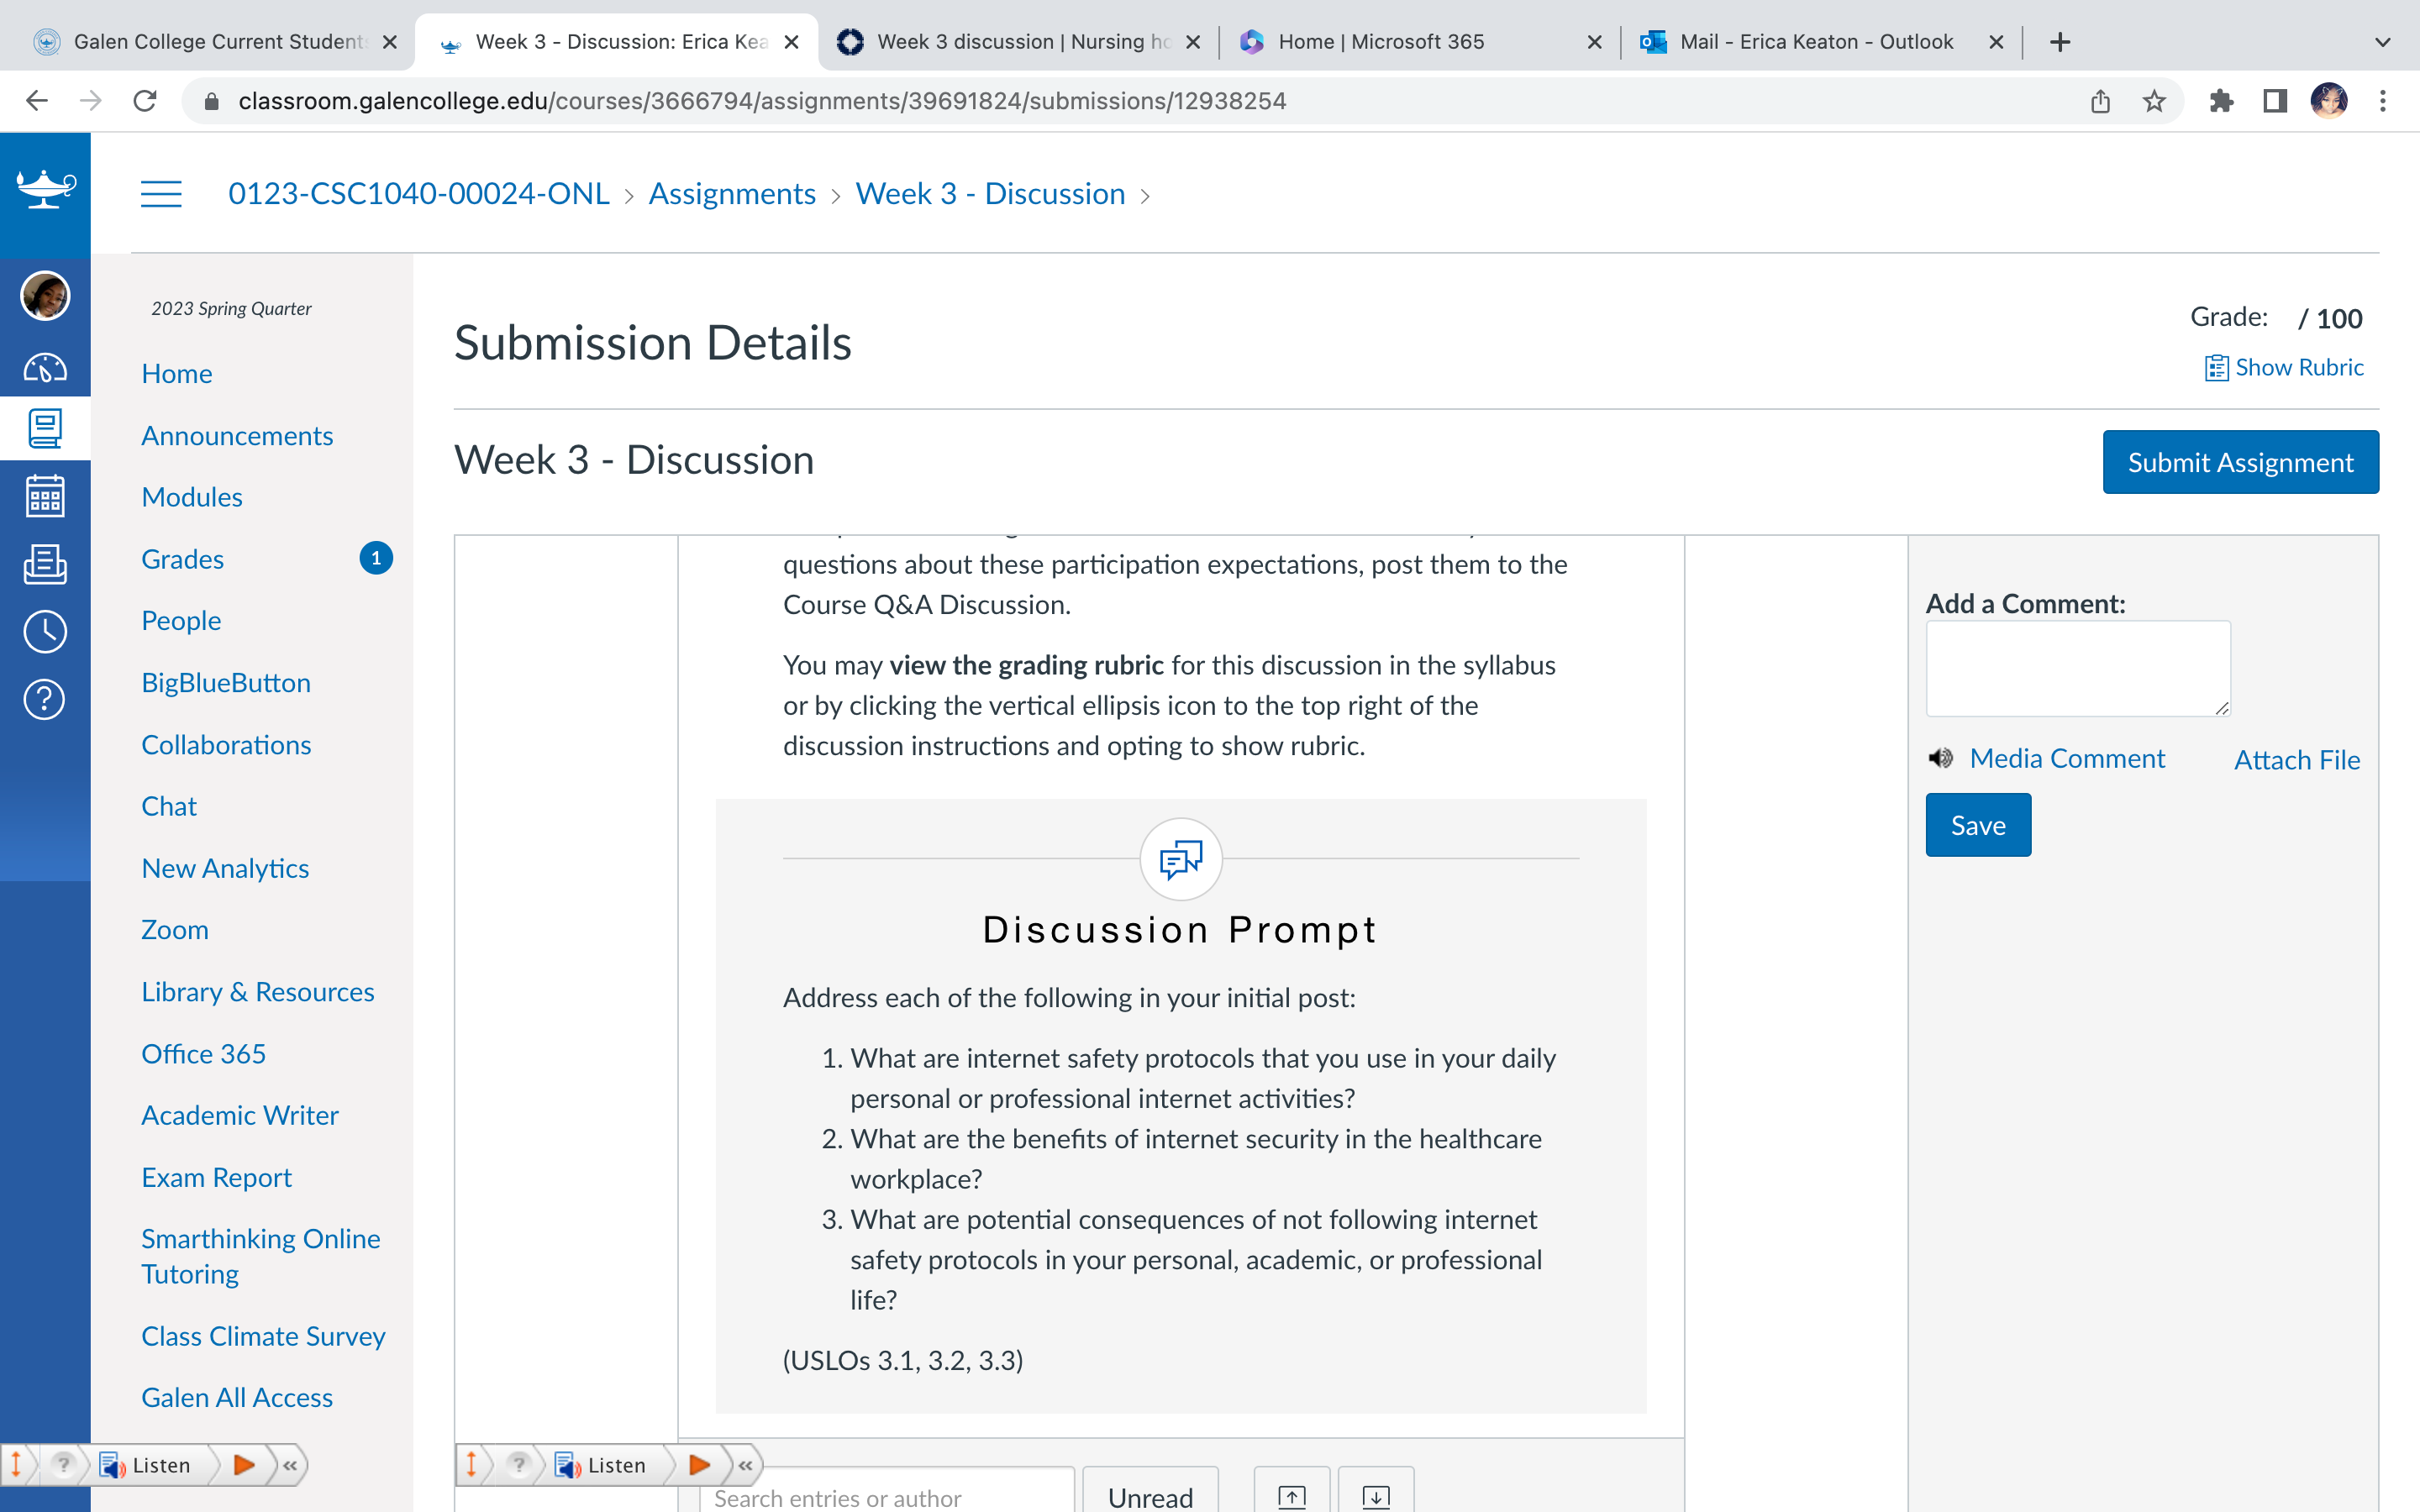Viewport: 2420px width, 1512px height.
Task: Collapse the ReadSpeaker Listen toolbar in discussion
Action: pos(746,1465)
